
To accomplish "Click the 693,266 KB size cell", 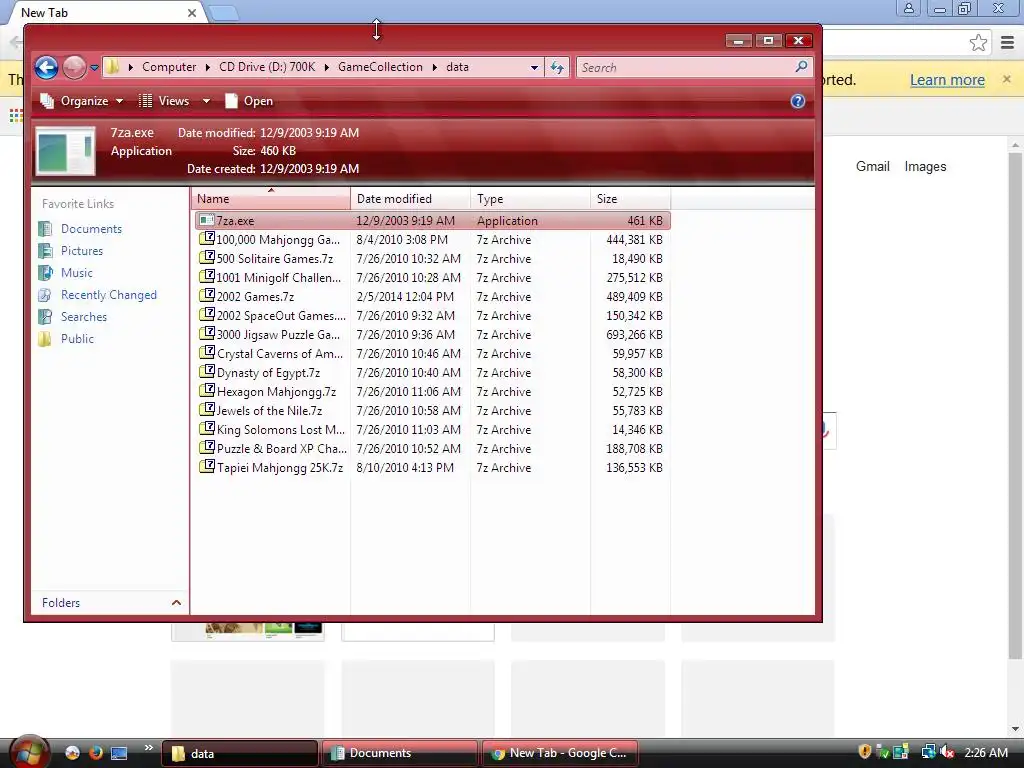I will click(x=634, y=334).
